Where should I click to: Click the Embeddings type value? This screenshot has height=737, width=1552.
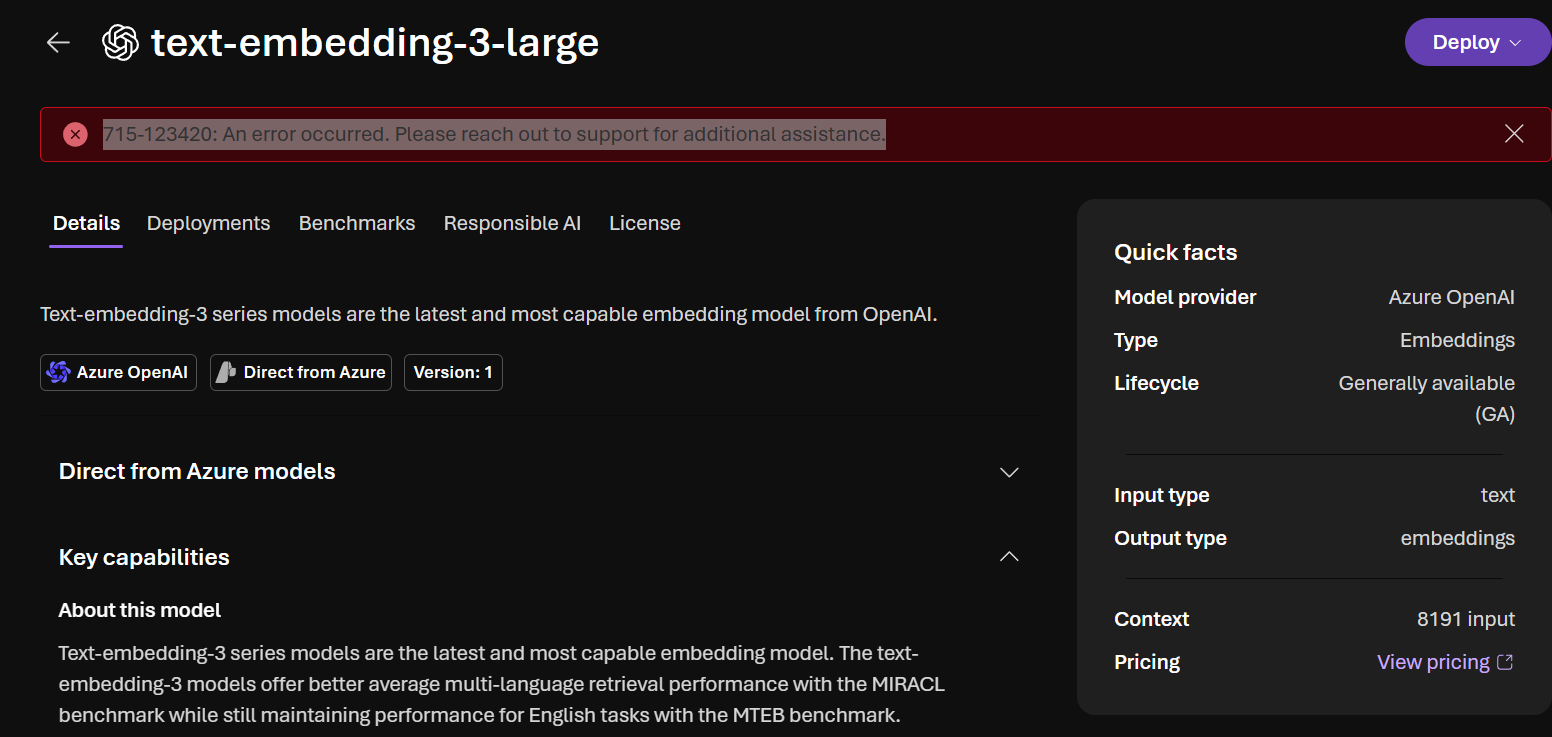tap(1458, 340)
